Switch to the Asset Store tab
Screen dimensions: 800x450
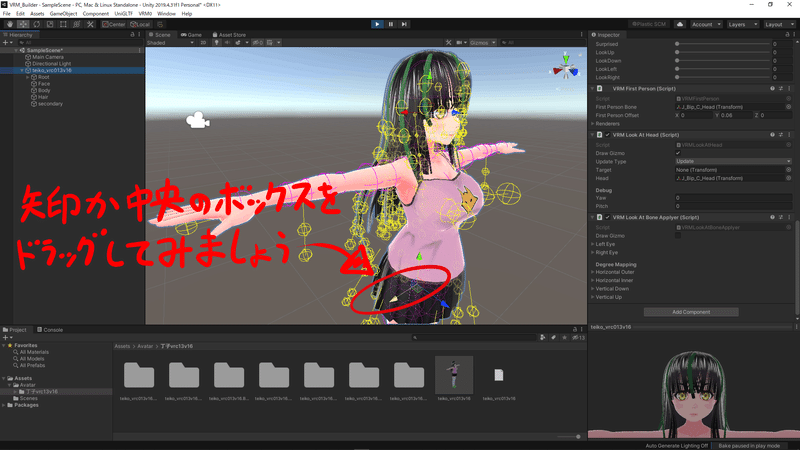tap(229, 35)
